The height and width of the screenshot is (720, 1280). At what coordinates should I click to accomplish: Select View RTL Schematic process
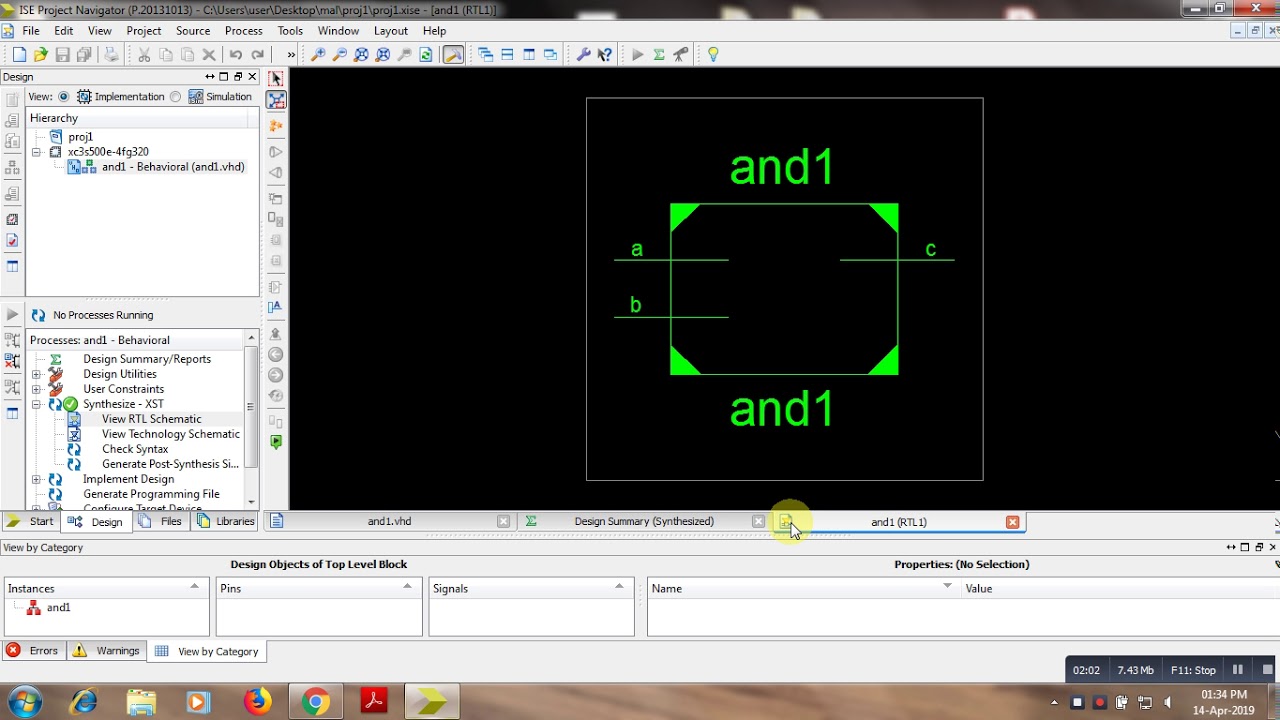coord(151,419)
